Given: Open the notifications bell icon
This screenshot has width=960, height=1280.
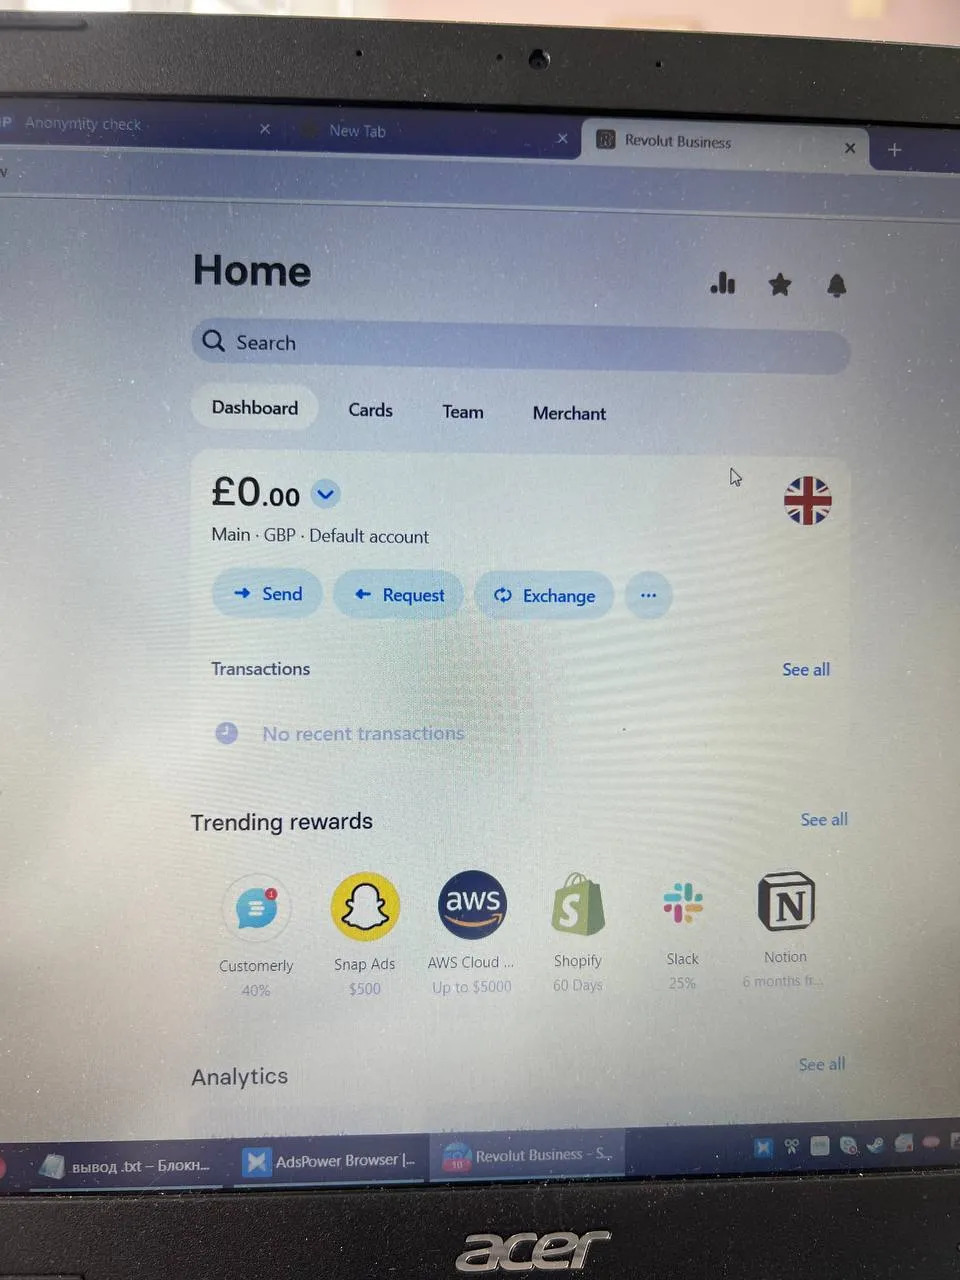Looking at the screenshot, I should coord(837,286).
